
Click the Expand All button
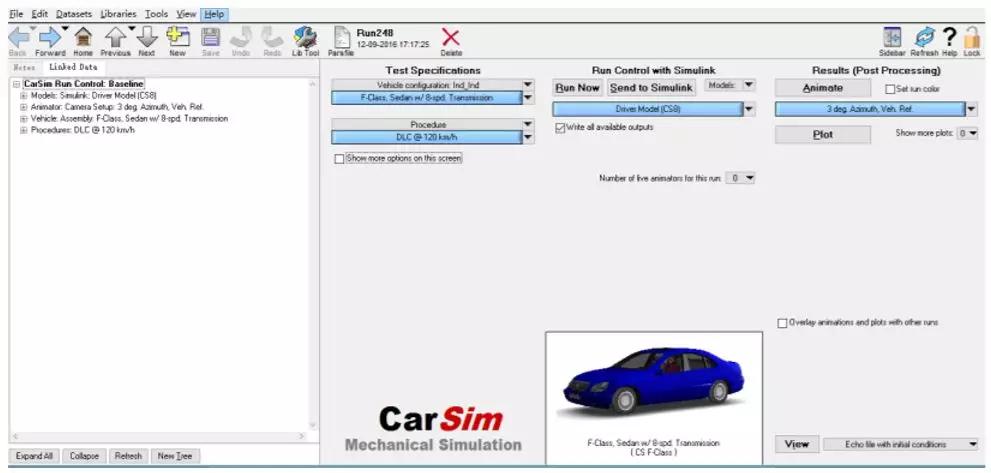coord(35,456)
